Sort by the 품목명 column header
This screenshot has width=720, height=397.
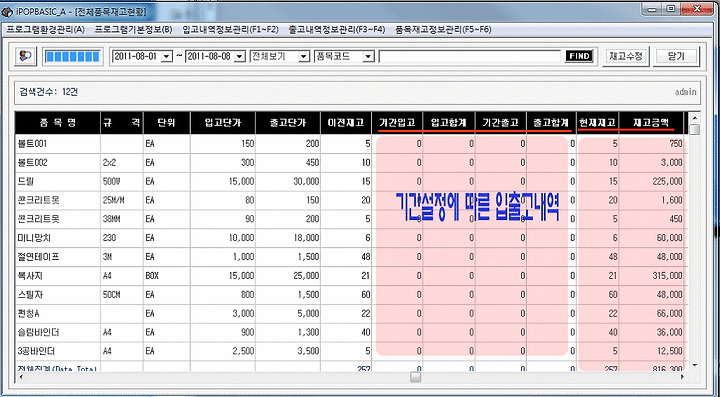coord(57,123)
